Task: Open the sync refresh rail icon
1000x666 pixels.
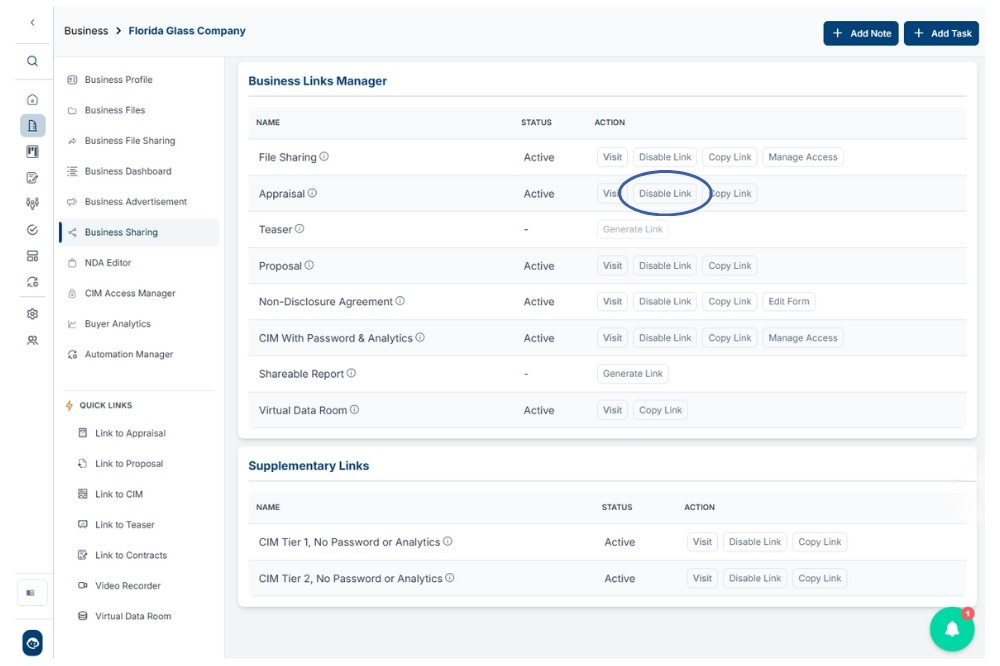Action: click(33, 282)
